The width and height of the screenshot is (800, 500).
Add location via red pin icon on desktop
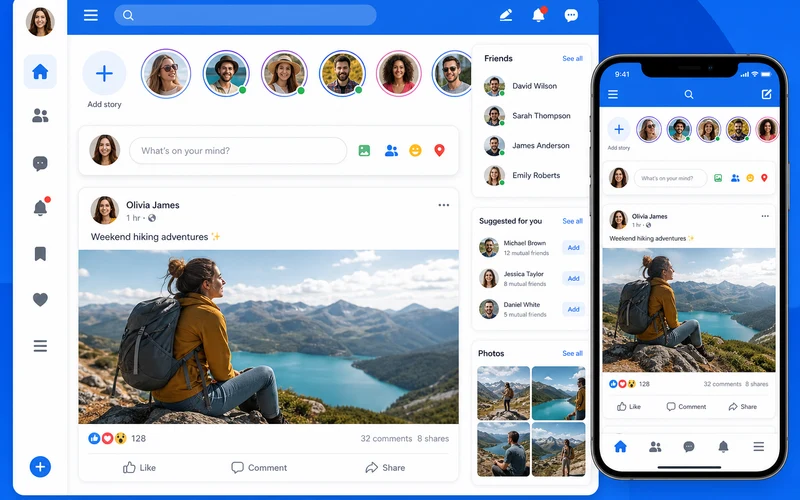[x=439, y=151]
